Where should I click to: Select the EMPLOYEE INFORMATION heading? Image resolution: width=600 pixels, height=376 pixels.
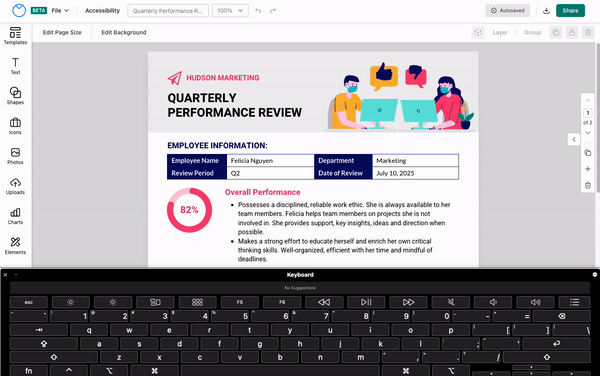click(217, 145)
